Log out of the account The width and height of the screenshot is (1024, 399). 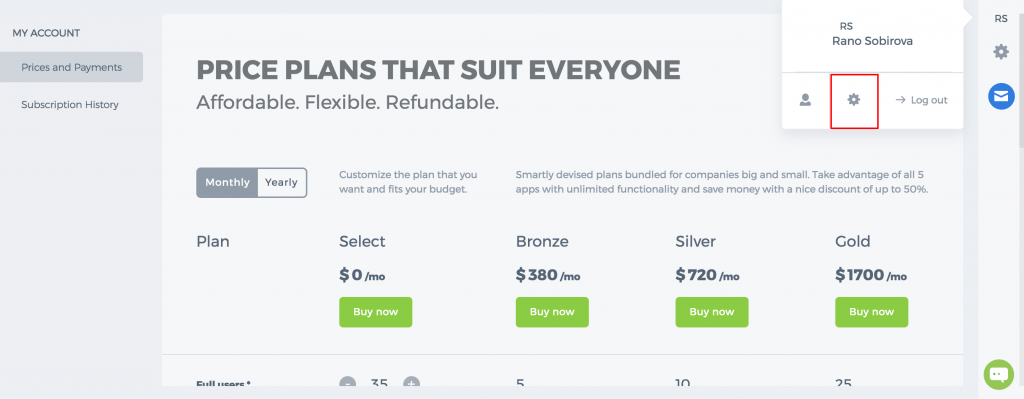coord(921,100)
